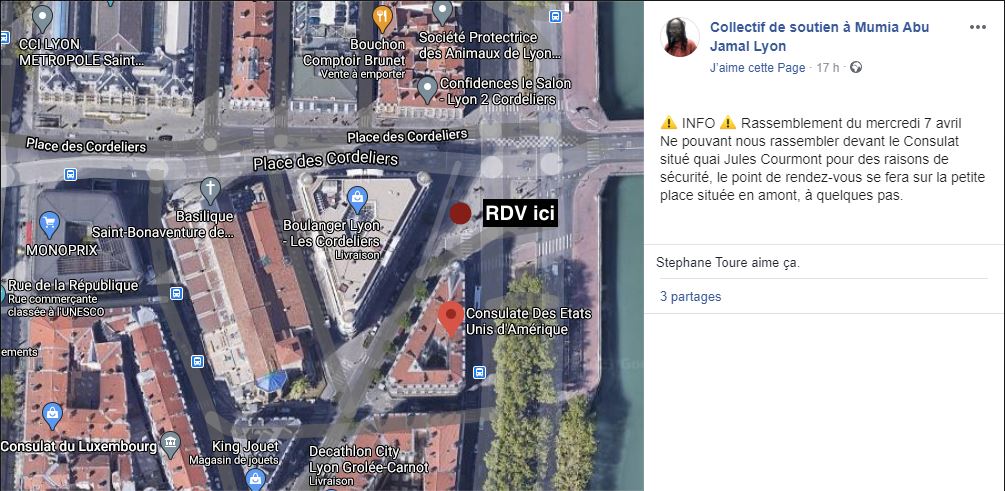Select the Confidences le Salon location pin
The width and height of the screenshot is (1005, 491).
coord(427,90)
